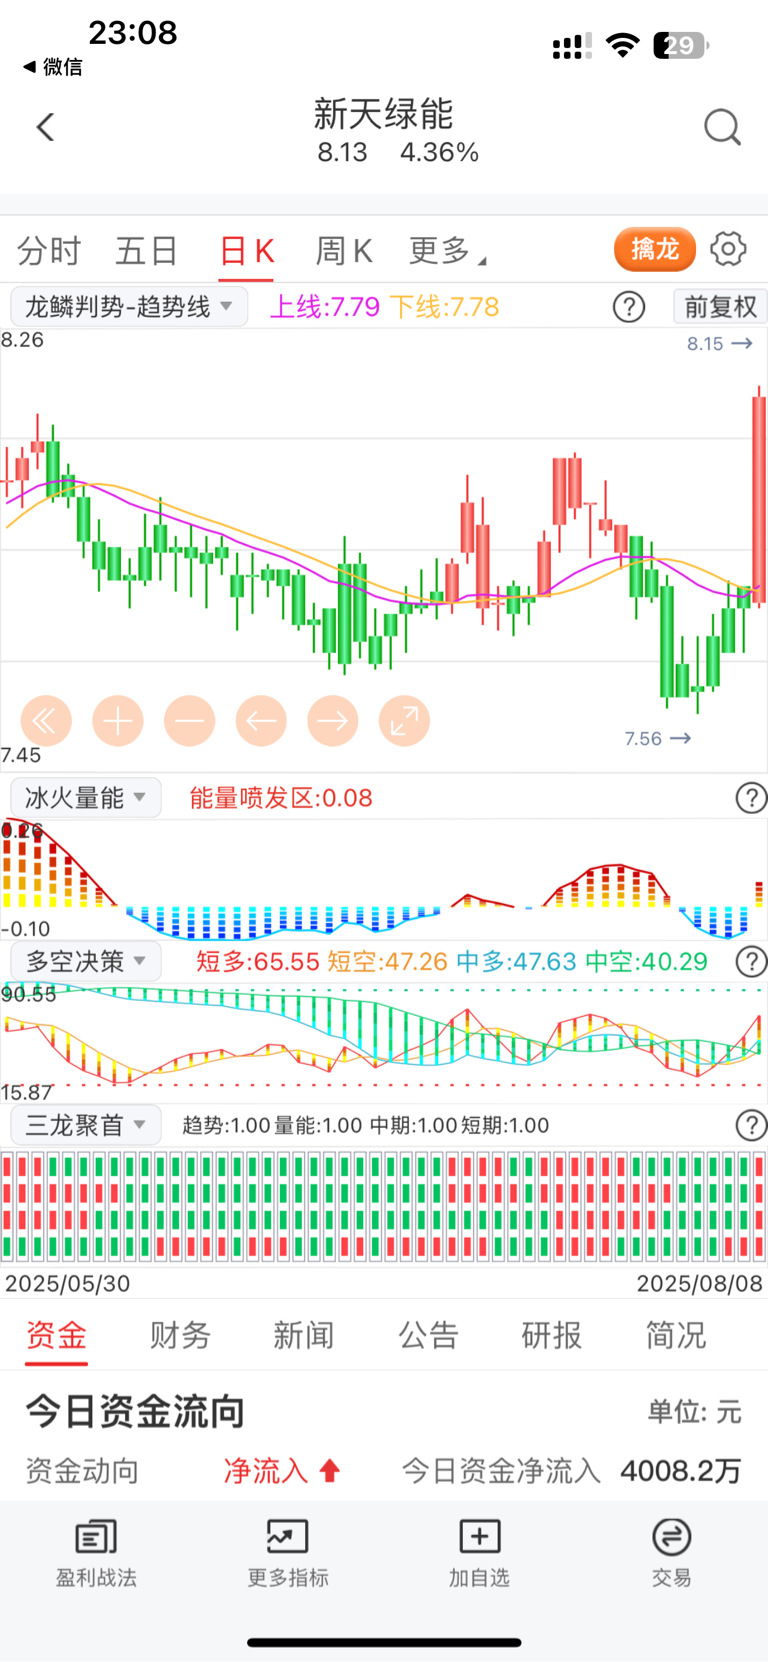Tap the 7.56 low price marker
Image resolution: width=768 pixels, height=1662 pixels.
(x=657, y=738)
